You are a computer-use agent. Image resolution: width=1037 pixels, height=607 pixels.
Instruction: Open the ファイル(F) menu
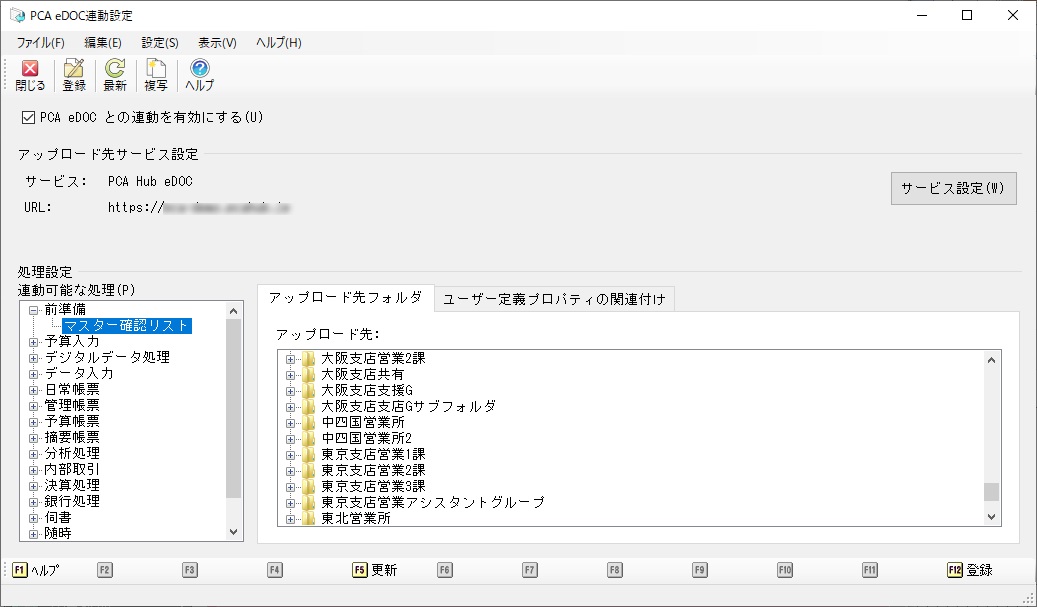point(40,43)
